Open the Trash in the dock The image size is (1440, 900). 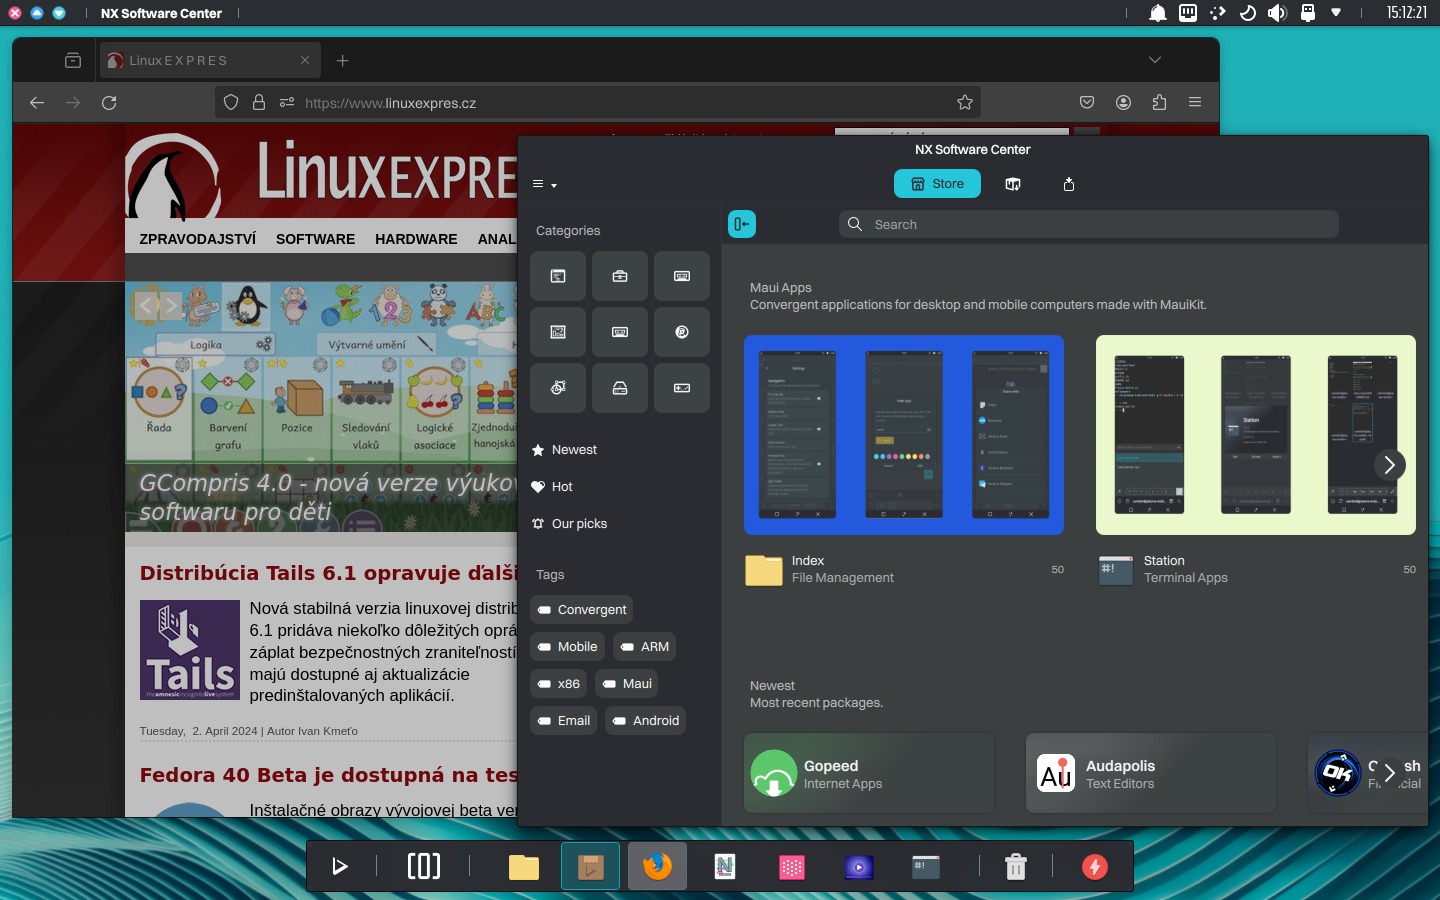(x=1015, y=867)
